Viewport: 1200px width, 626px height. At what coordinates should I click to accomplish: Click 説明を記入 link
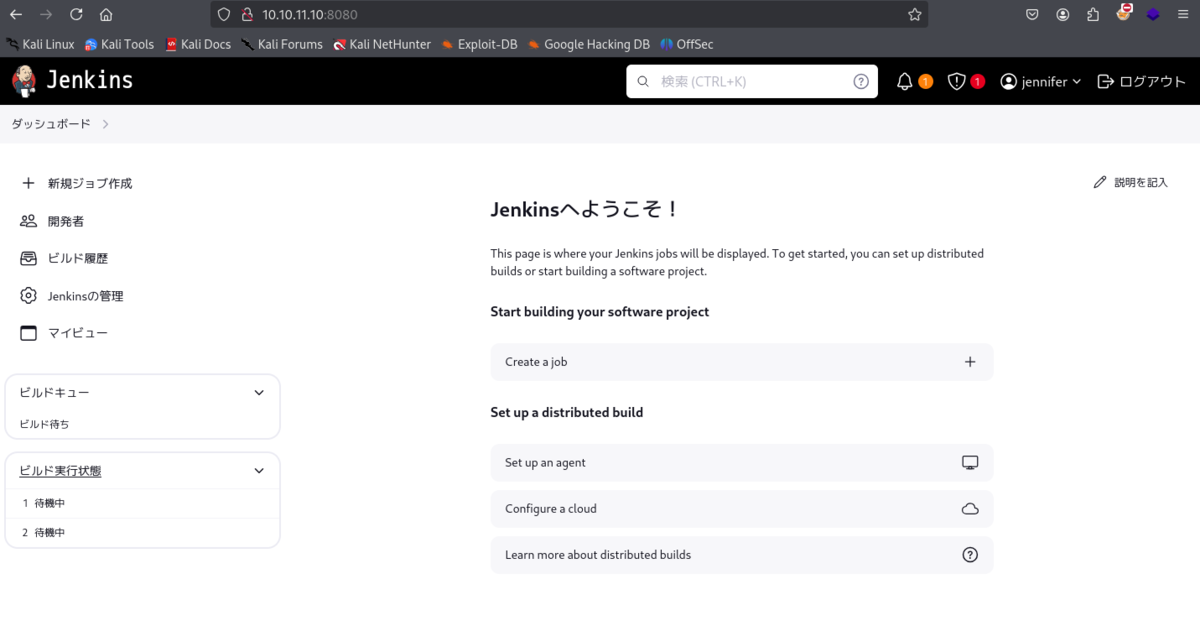(1141, 182)
